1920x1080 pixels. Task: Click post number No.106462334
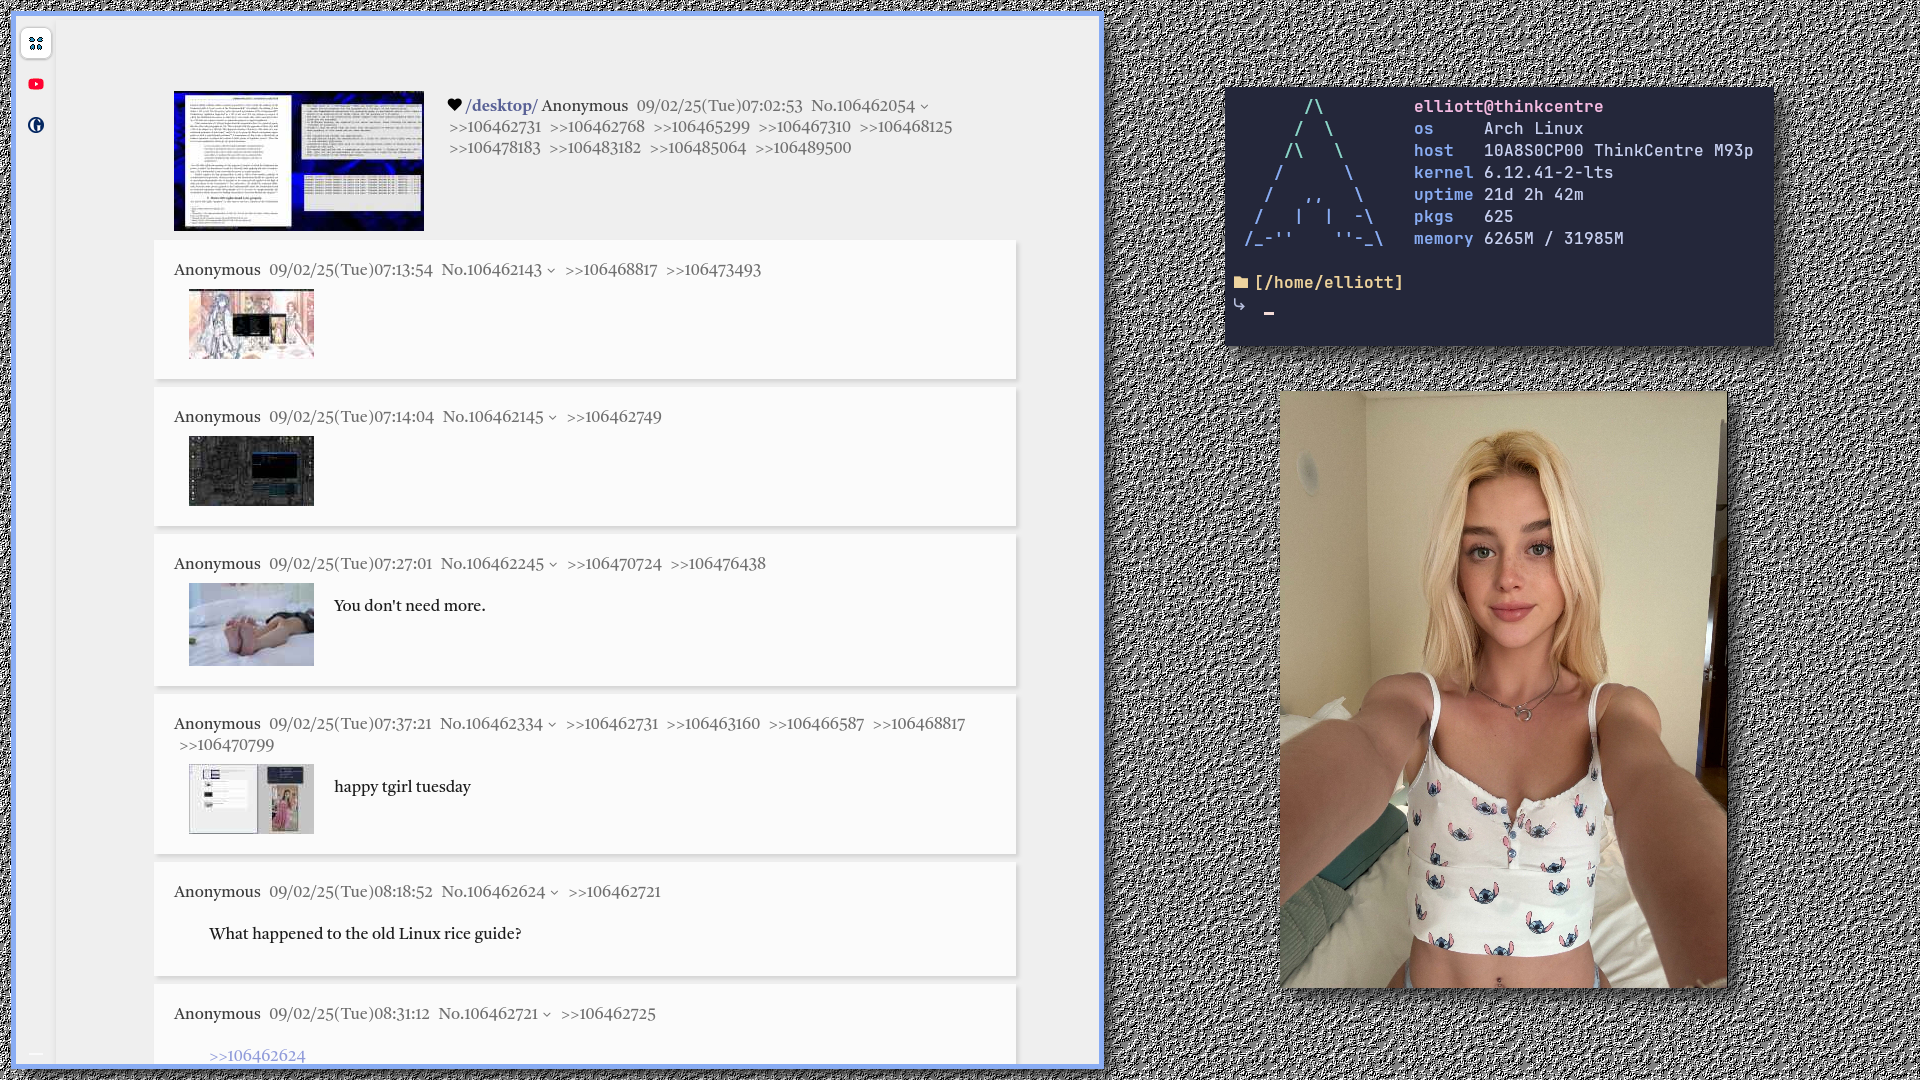[x=491, y=724]
